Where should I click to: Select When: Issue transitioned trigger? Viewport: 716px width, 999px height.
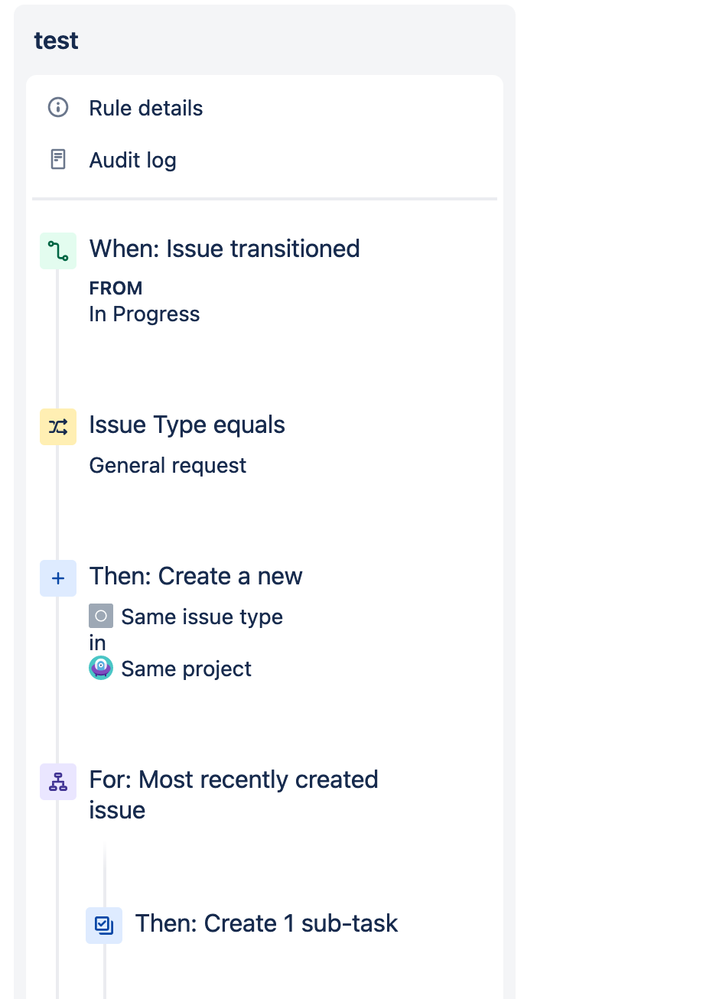click(x=224, y=249)
